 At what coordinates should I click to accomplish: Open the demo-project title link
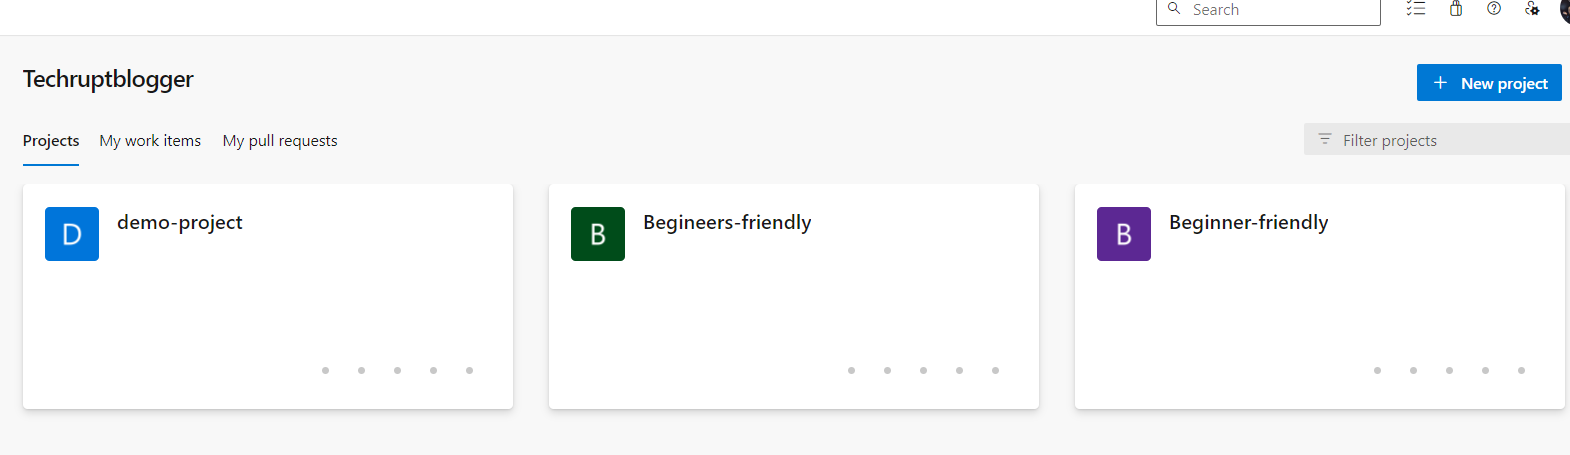(x=180, y=222)
